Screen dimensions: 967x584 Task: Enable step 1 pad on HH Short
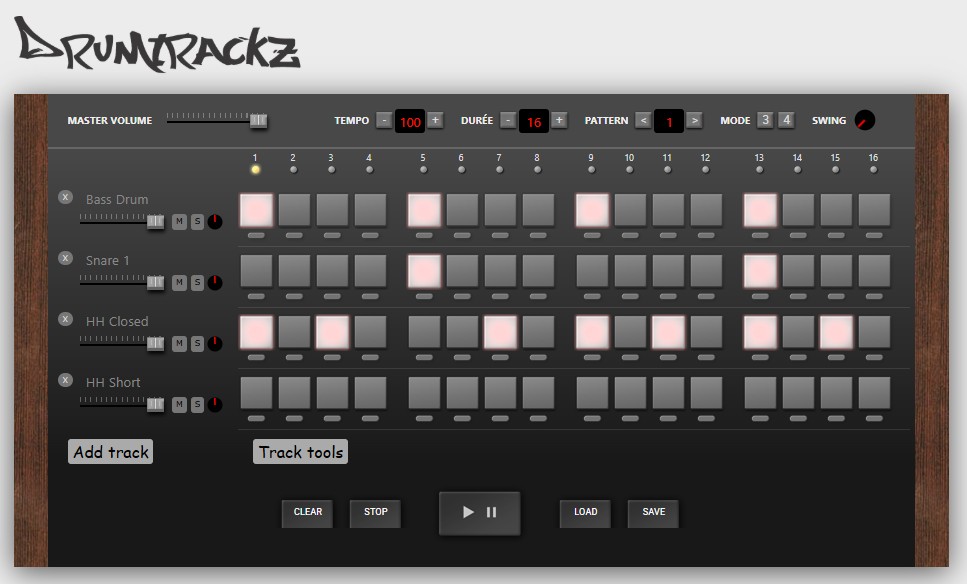(256, 393)
